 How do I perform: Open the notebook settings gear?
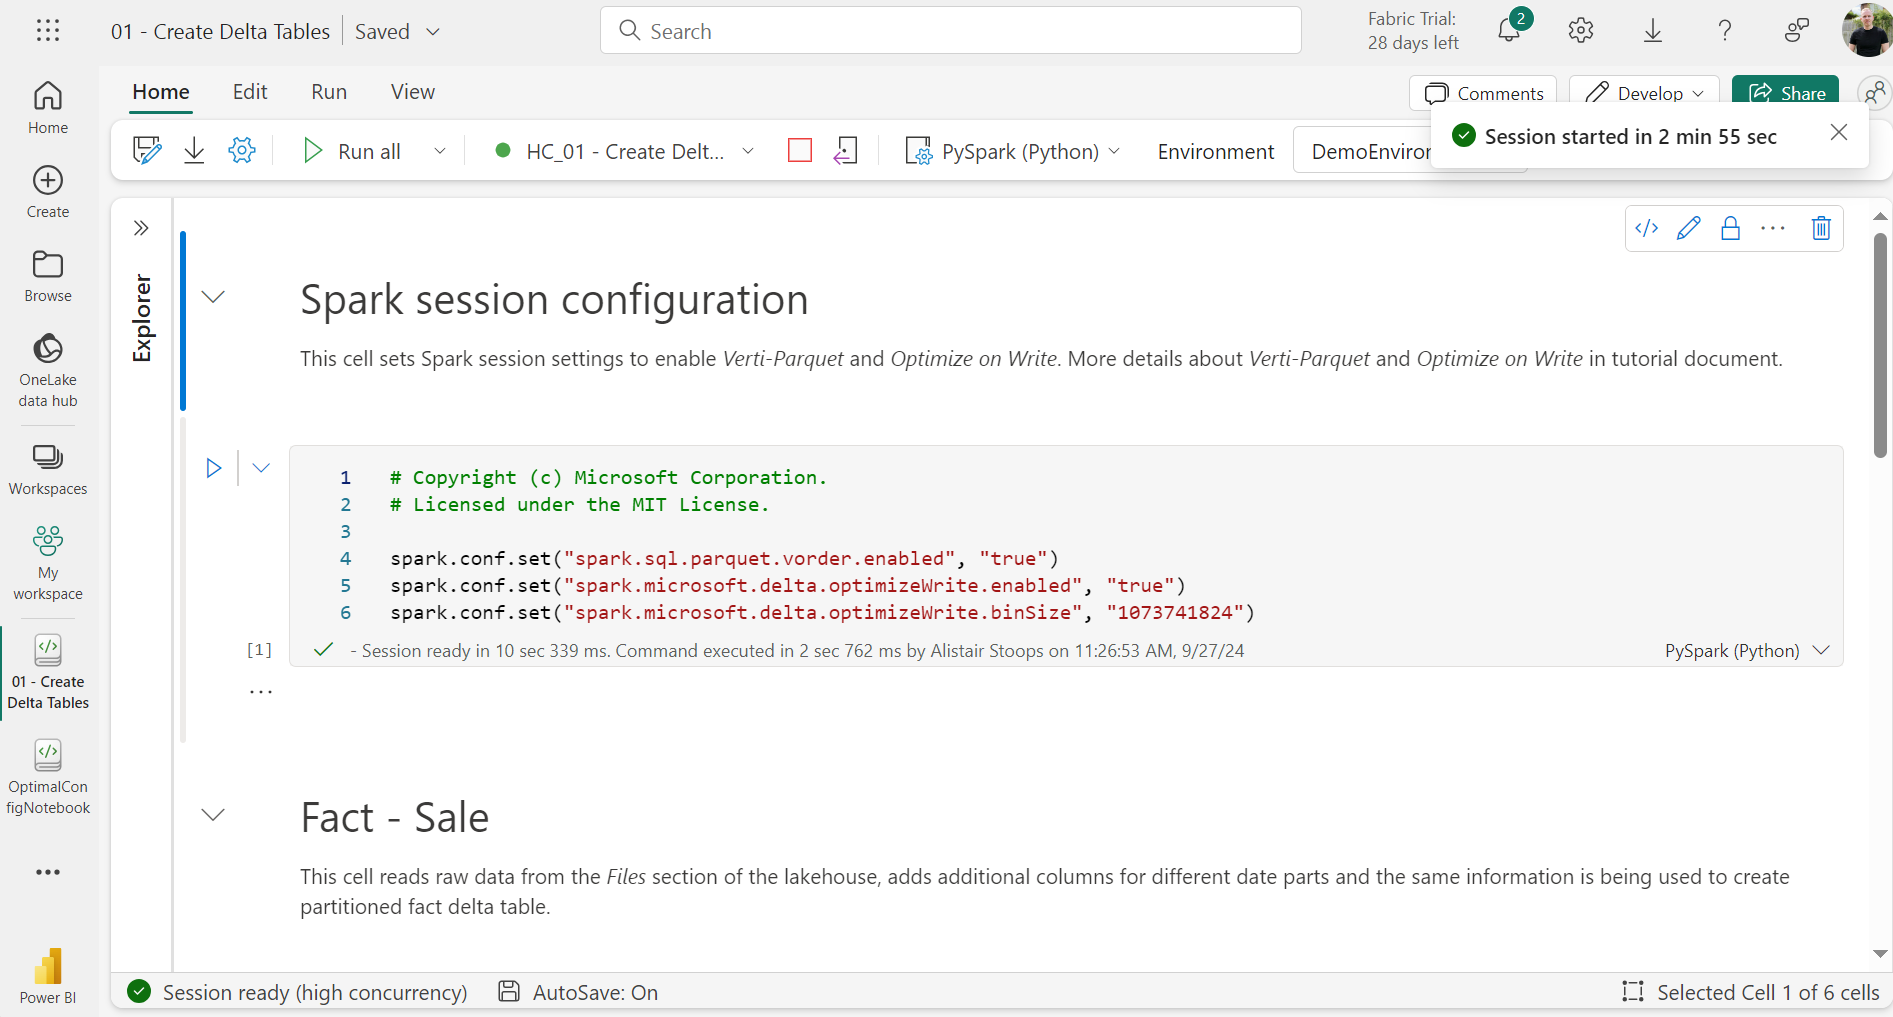point(241,150)
